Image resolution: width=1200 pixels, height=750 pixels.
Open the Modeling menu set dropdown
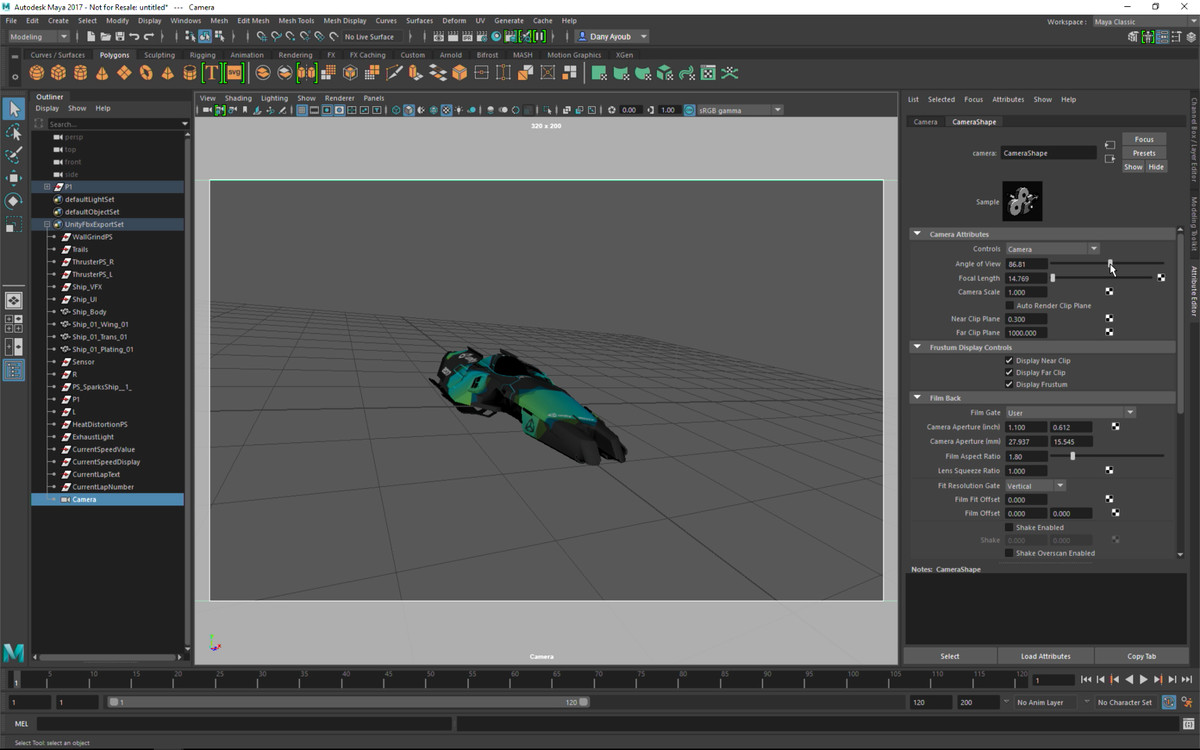pyautogui.click(x=38, y=37)
